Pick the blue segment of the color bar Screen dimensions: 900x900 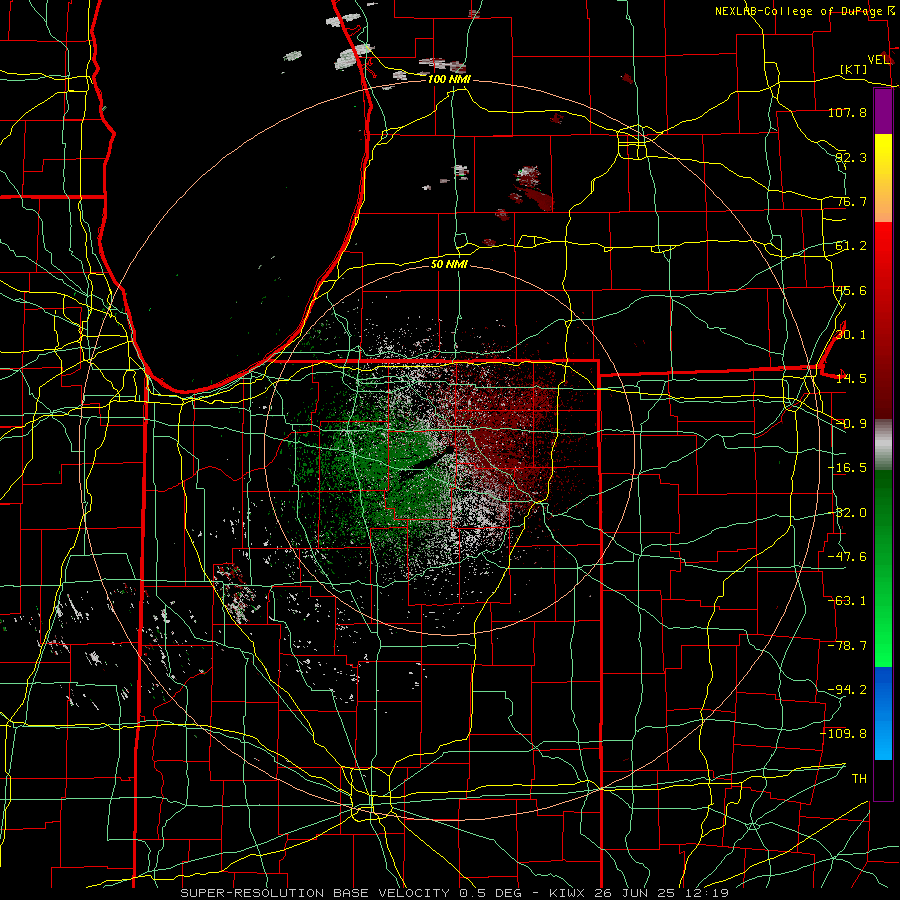(883, 713)
